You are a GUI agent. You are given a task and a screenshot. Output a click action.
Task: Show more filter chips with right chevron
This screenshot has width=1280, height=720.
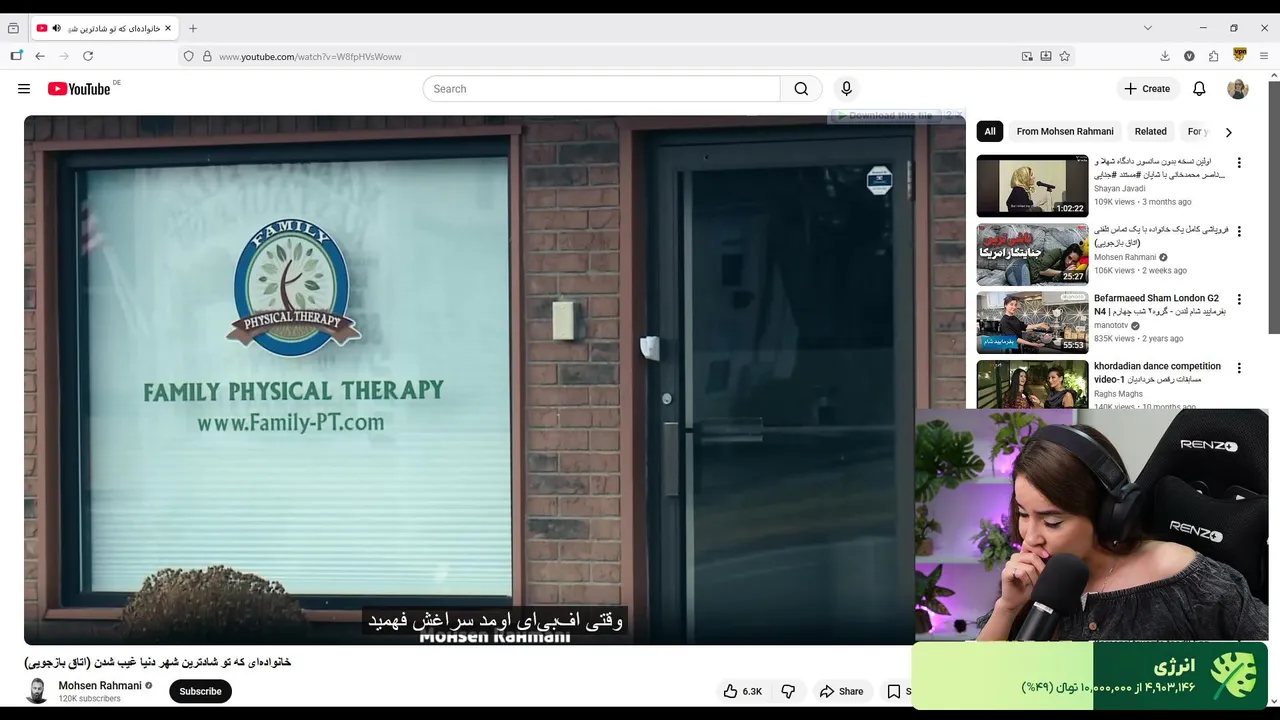click(1229, 132)
